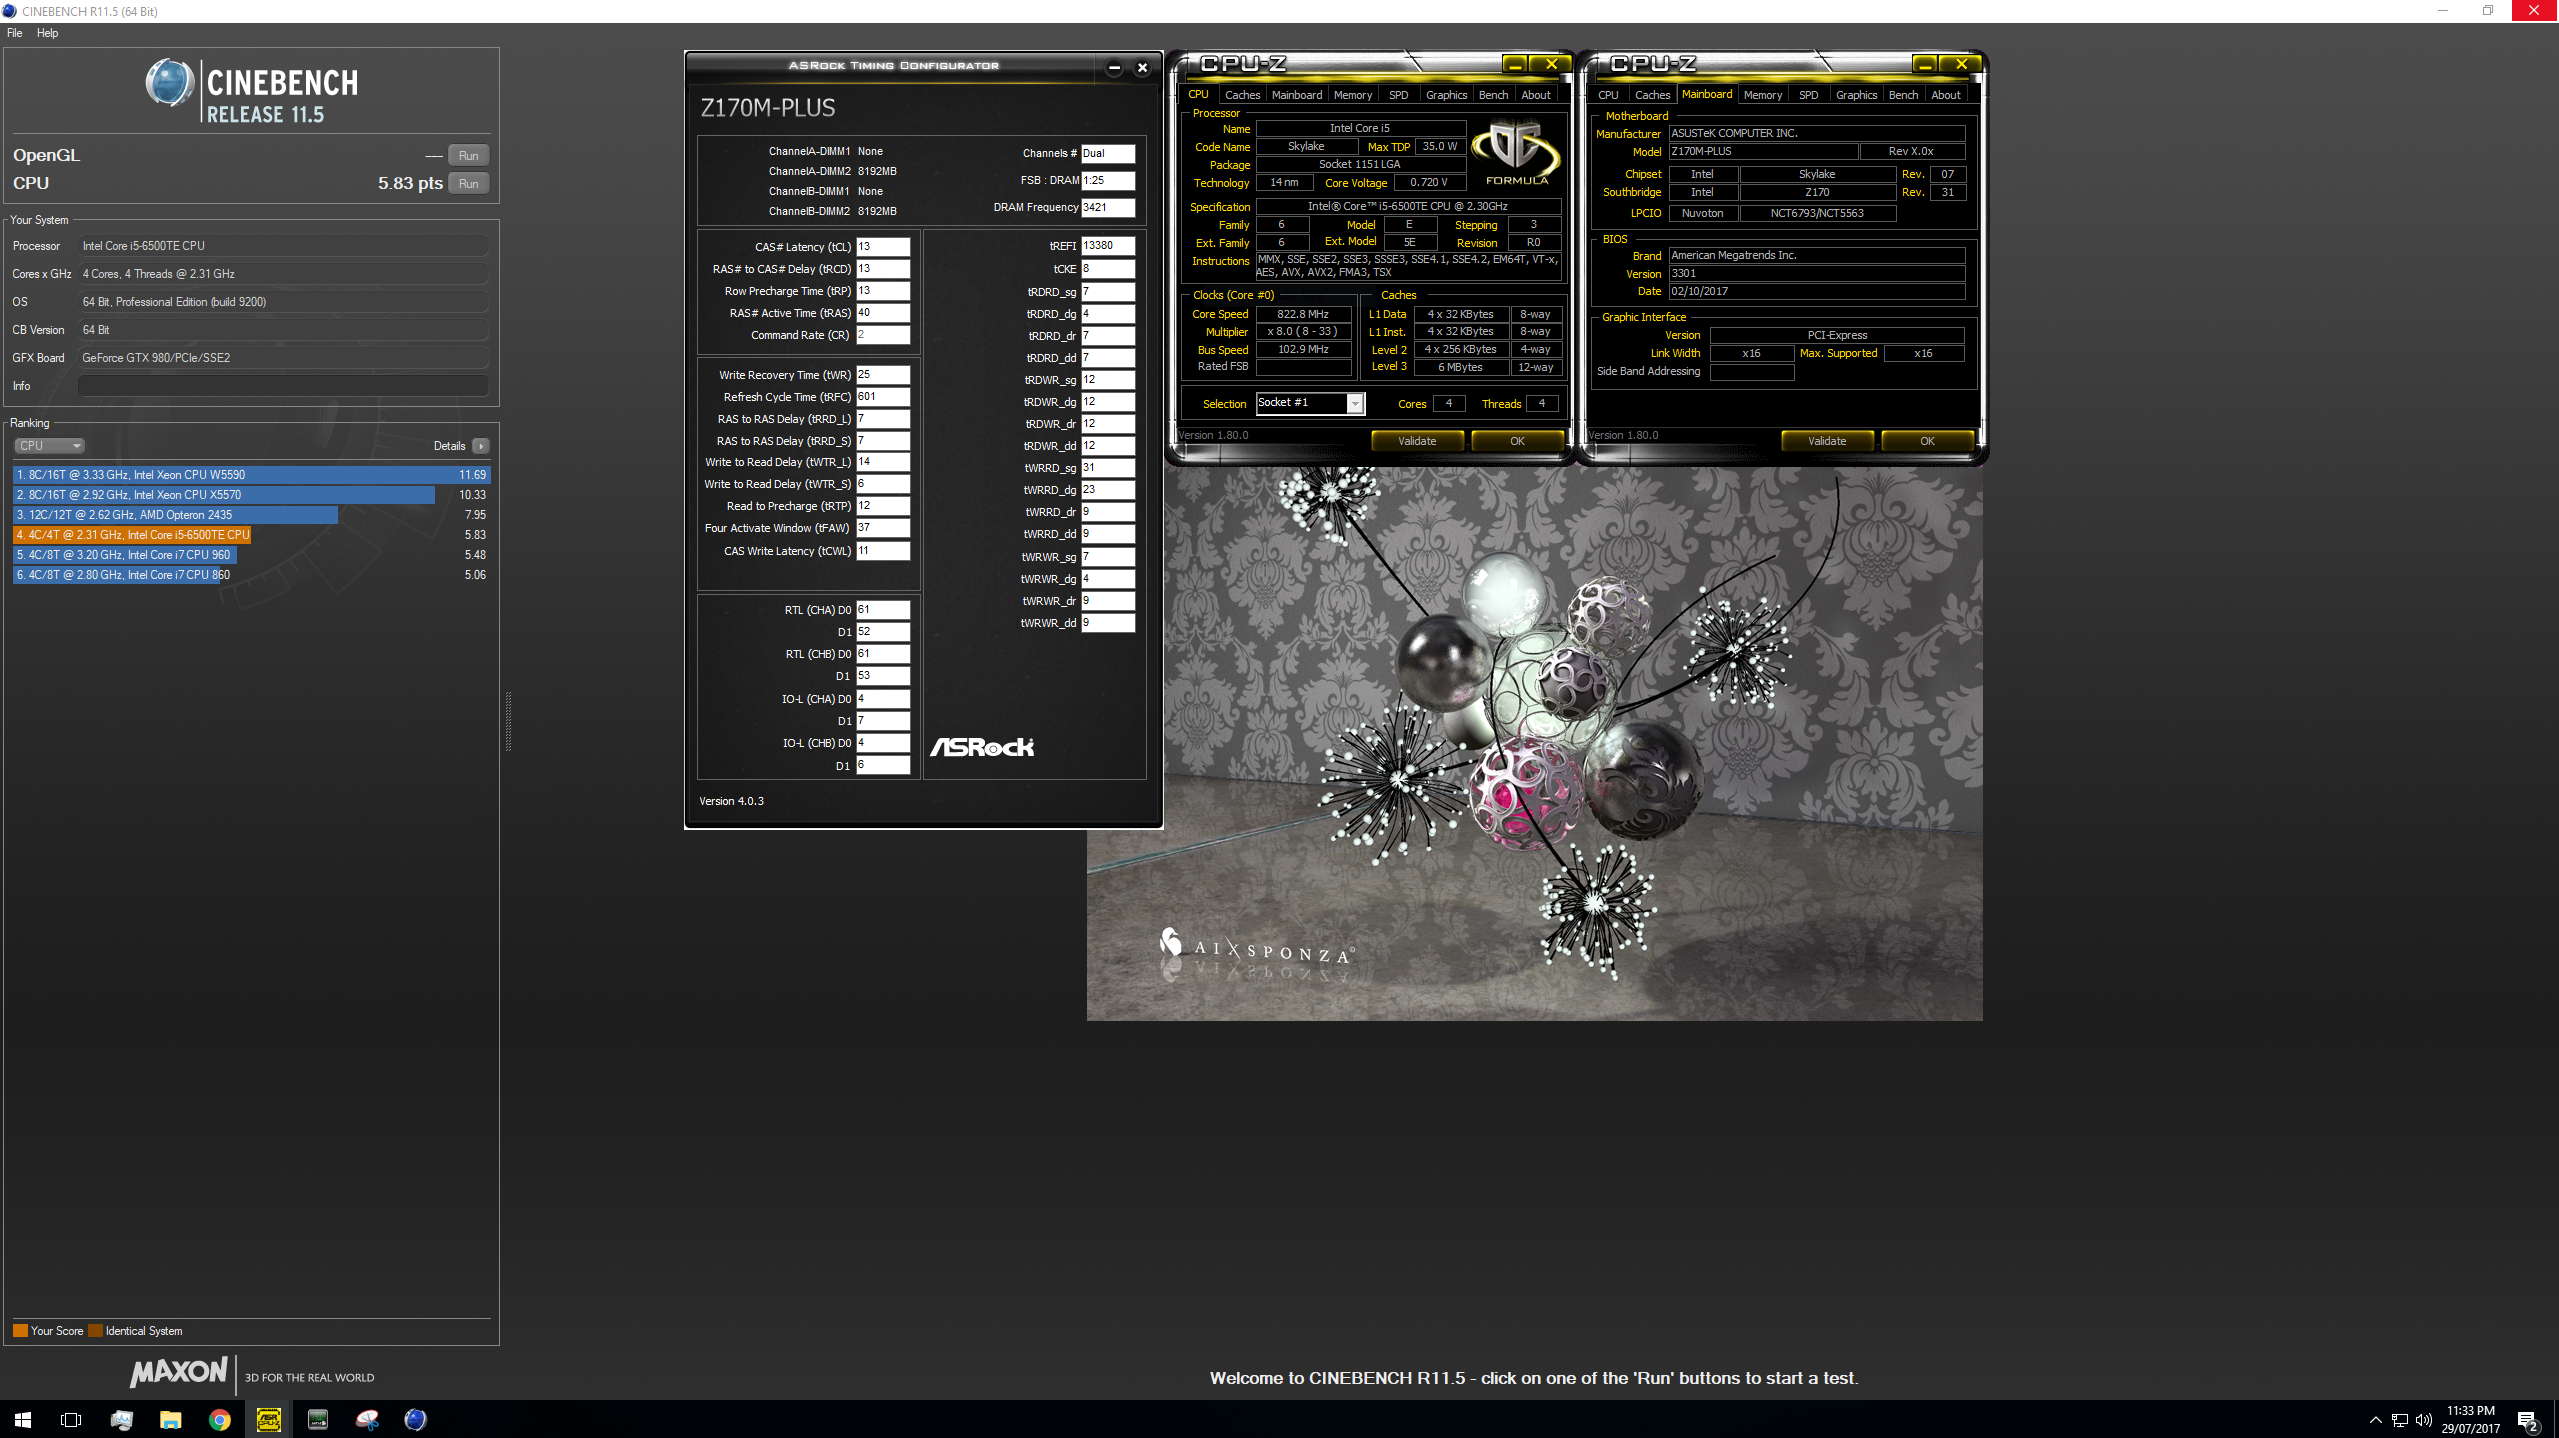The image size is (2559, 1438).
Task: Select the Xeon W5590 ranking row
Action: click(x=251, y=475)
